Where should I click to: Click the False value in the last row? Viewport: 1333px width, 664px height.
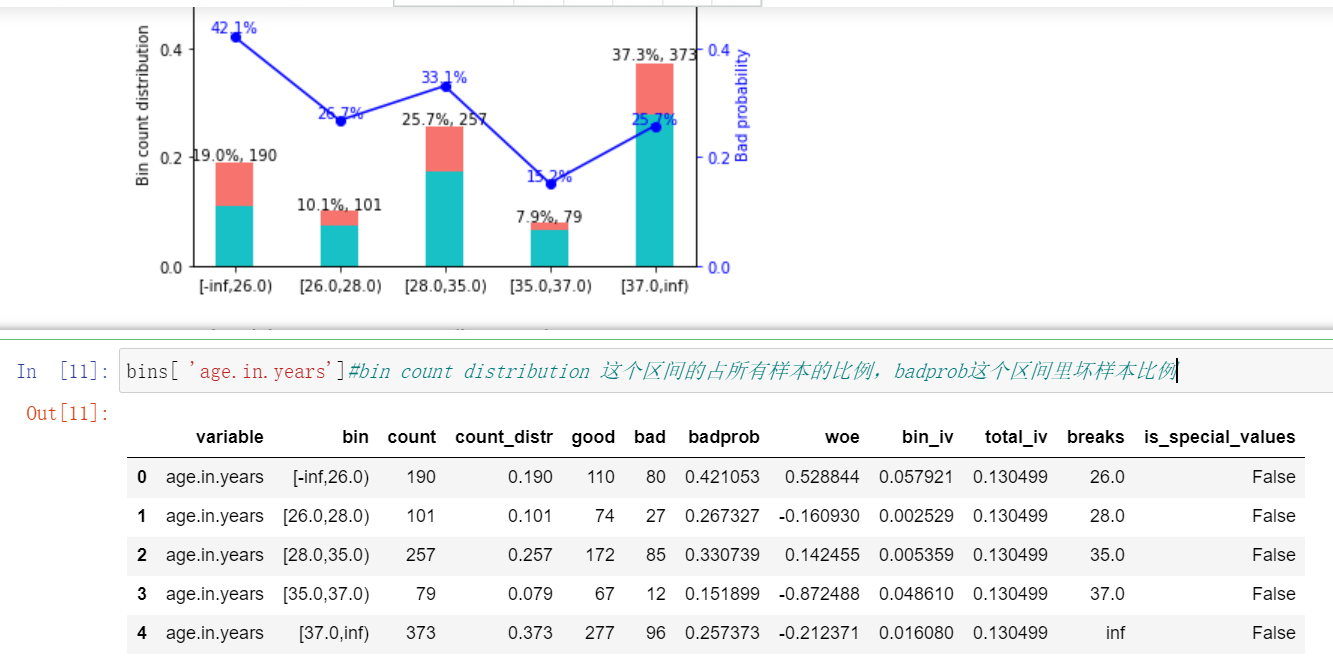[x=1273, y=632]
